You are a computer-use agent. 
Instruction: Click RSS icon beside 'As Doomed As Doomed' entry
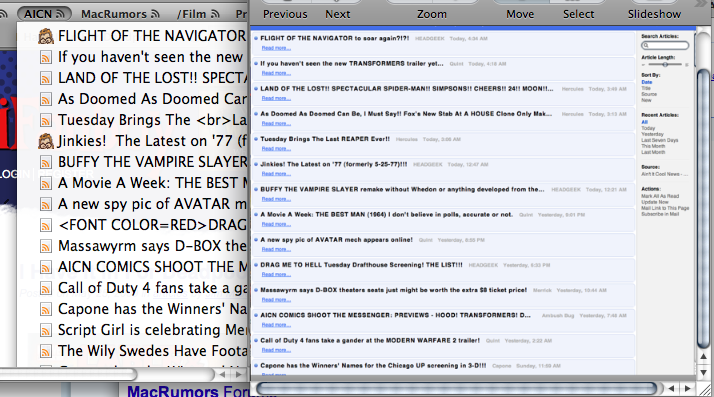(46, 99)
